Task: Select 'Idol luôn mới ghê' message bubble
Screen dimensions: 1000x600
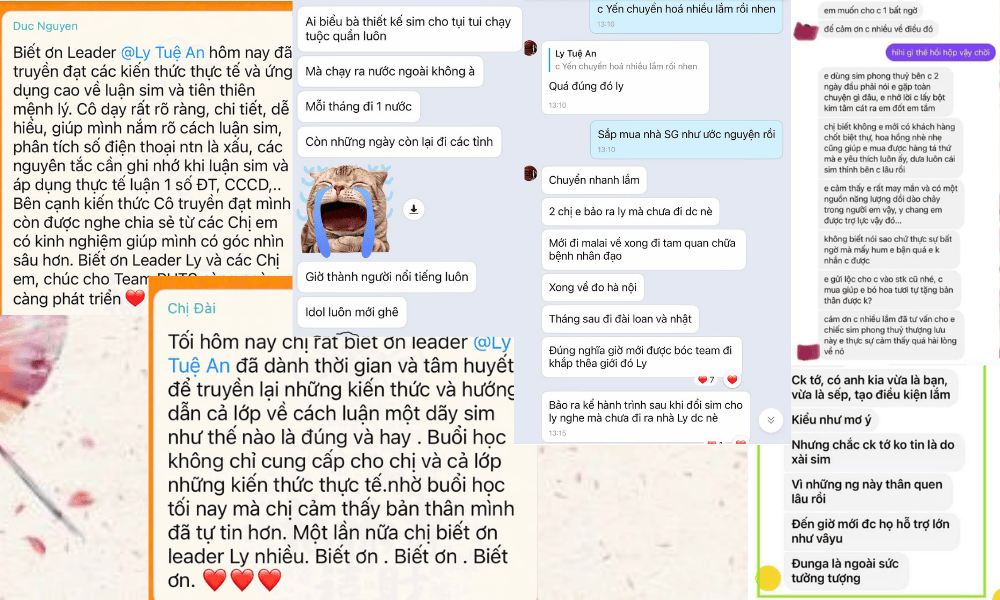Action: pyautogui.click(x=351, y=312)
